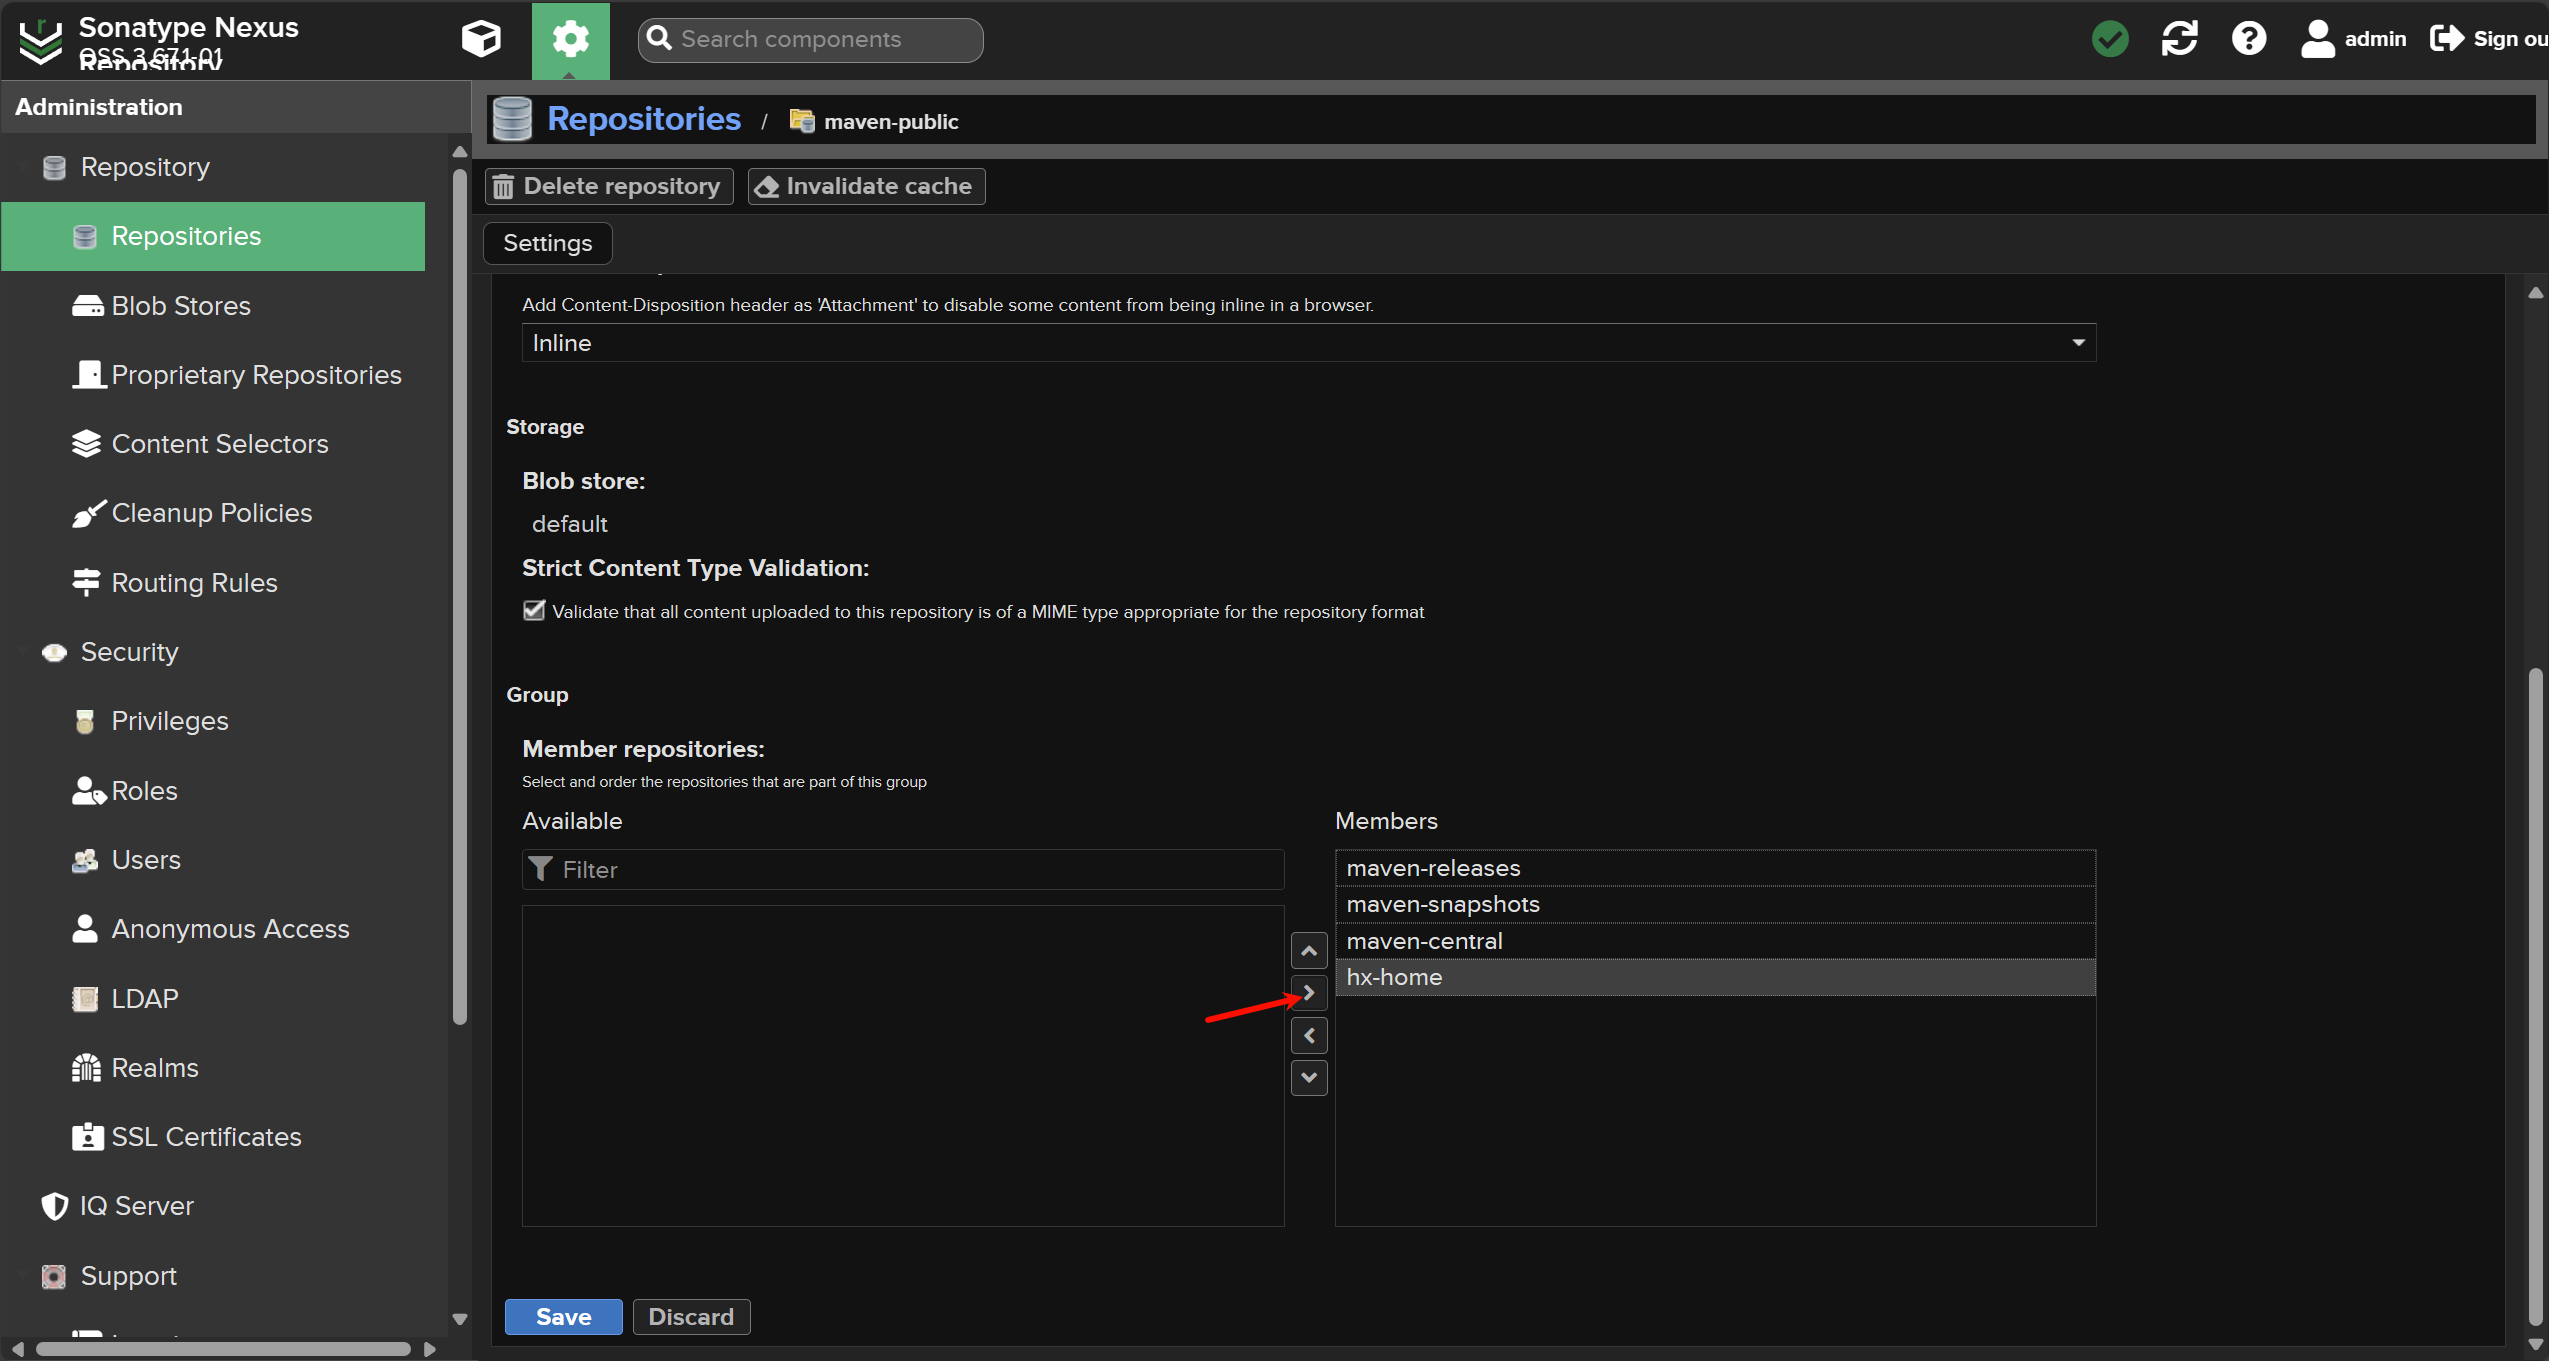Refresh the page with the refresh icon
Screen dimensions: 2549x1361
point(2179,39)
